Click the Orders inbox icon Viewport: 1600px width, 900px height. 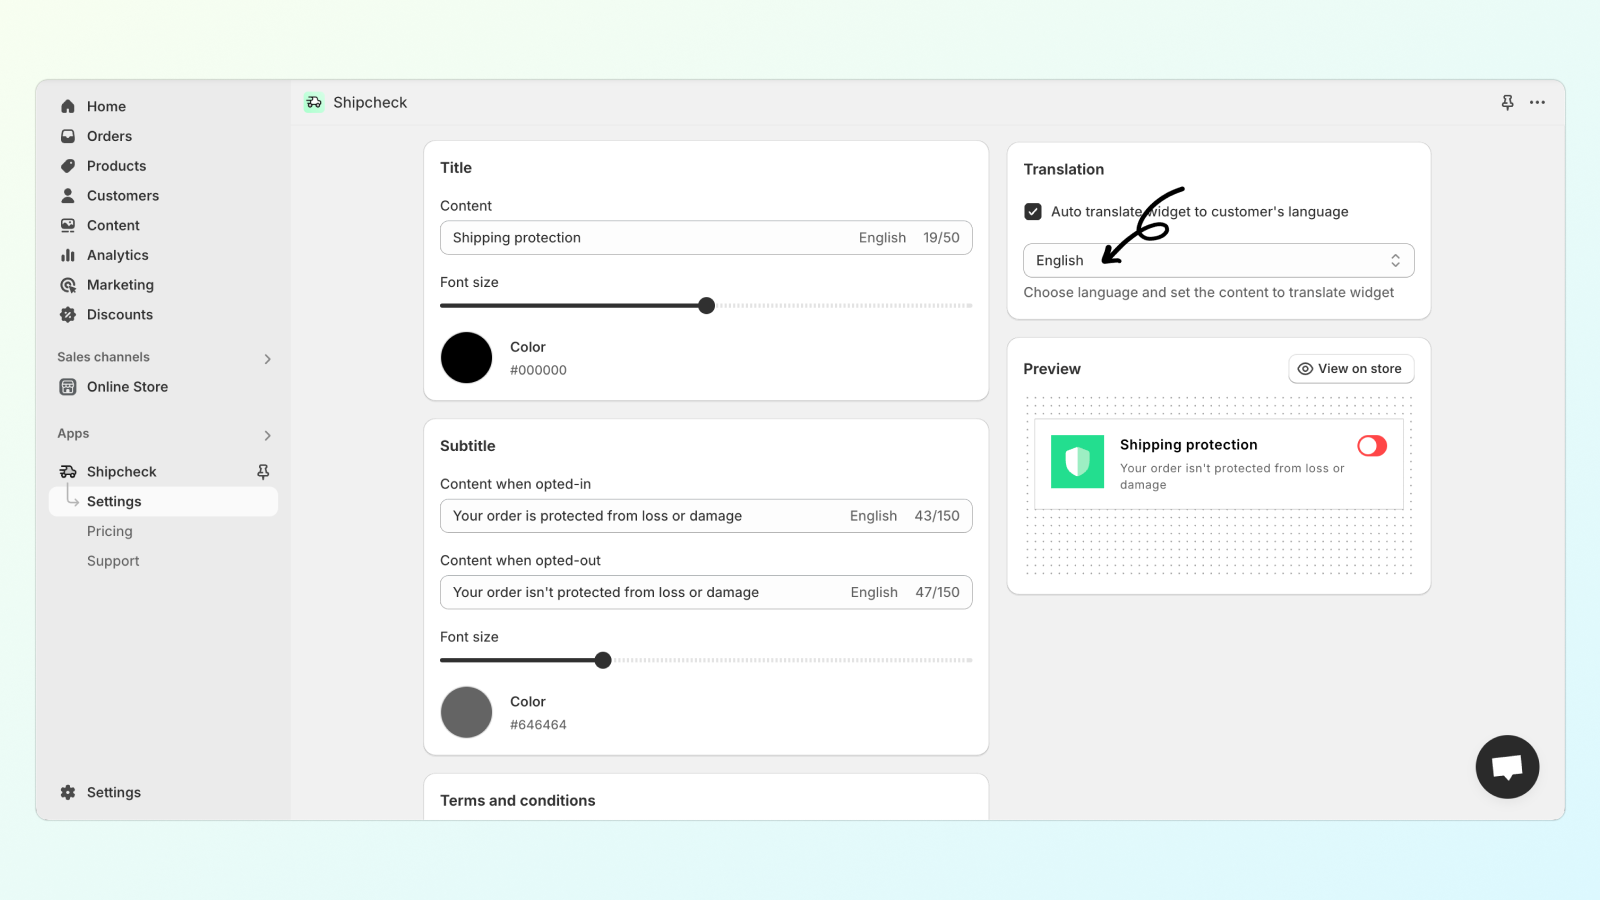[x=68, y=136]
